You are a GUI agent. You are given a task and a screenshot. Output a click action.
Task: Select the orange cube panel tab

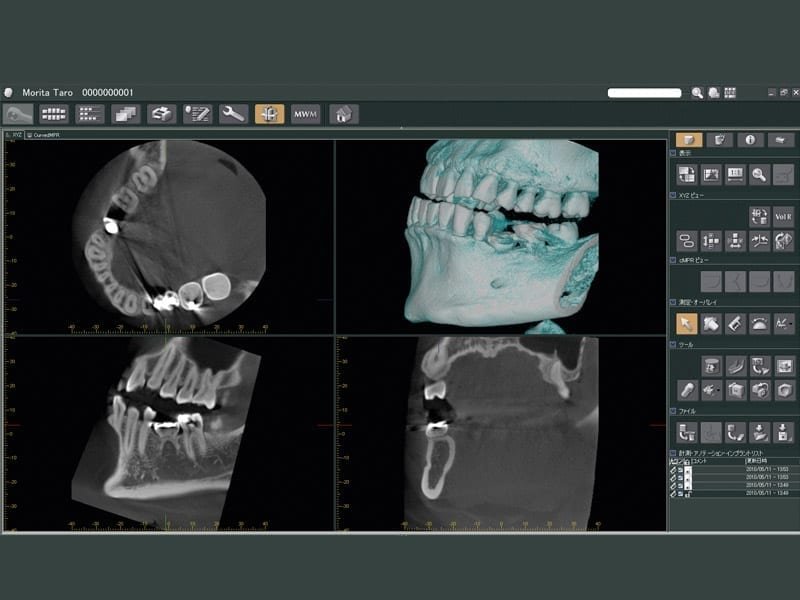(689, 140)
